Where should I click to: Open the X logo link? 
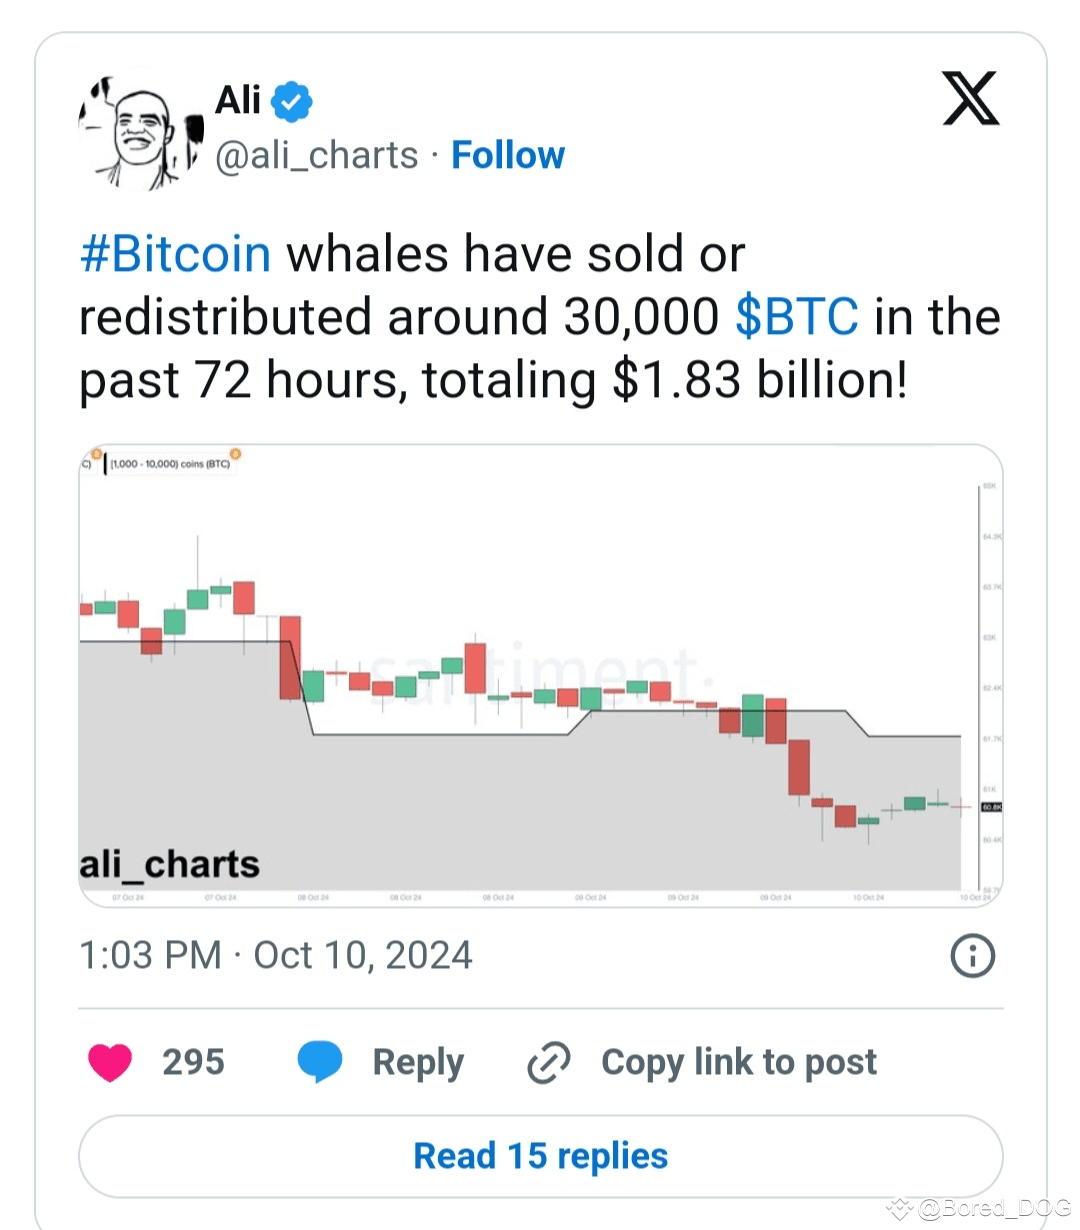click(971, 99)
